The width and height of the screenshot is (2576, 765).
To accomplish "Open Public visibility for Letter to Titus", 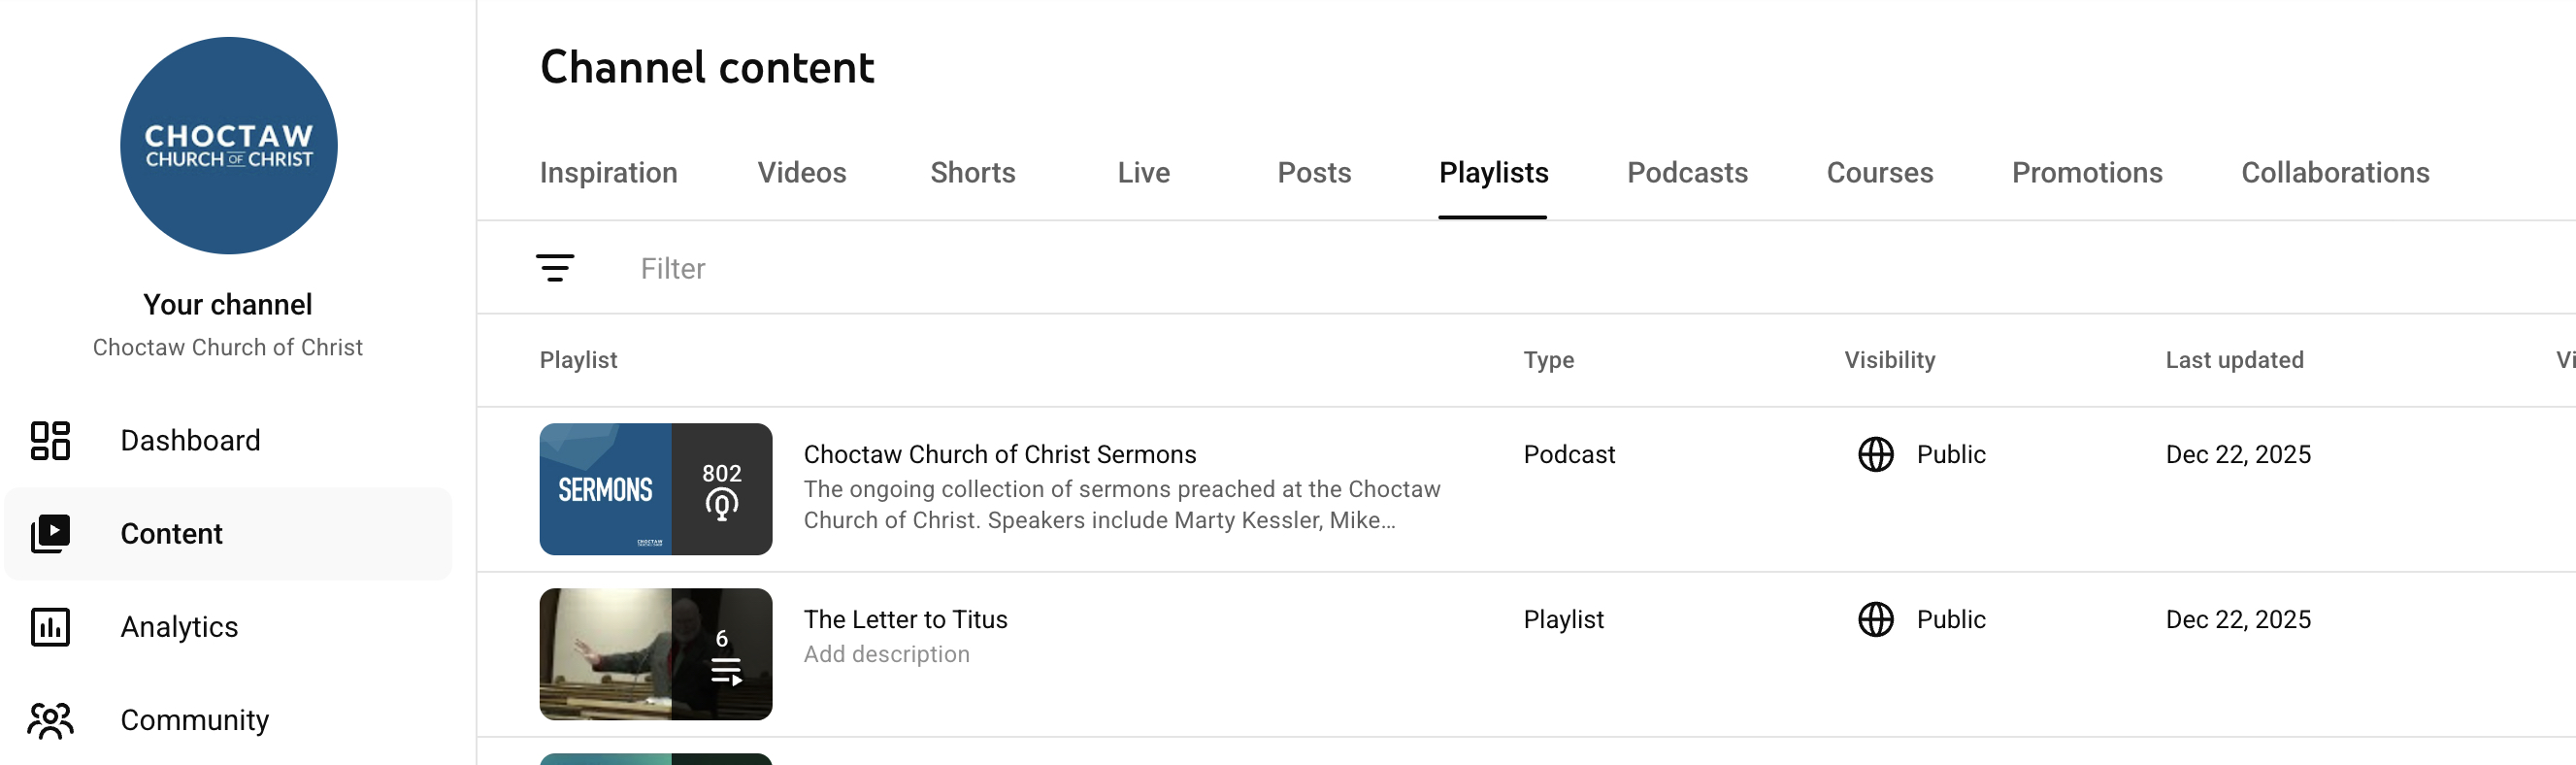I will 1950,619.
